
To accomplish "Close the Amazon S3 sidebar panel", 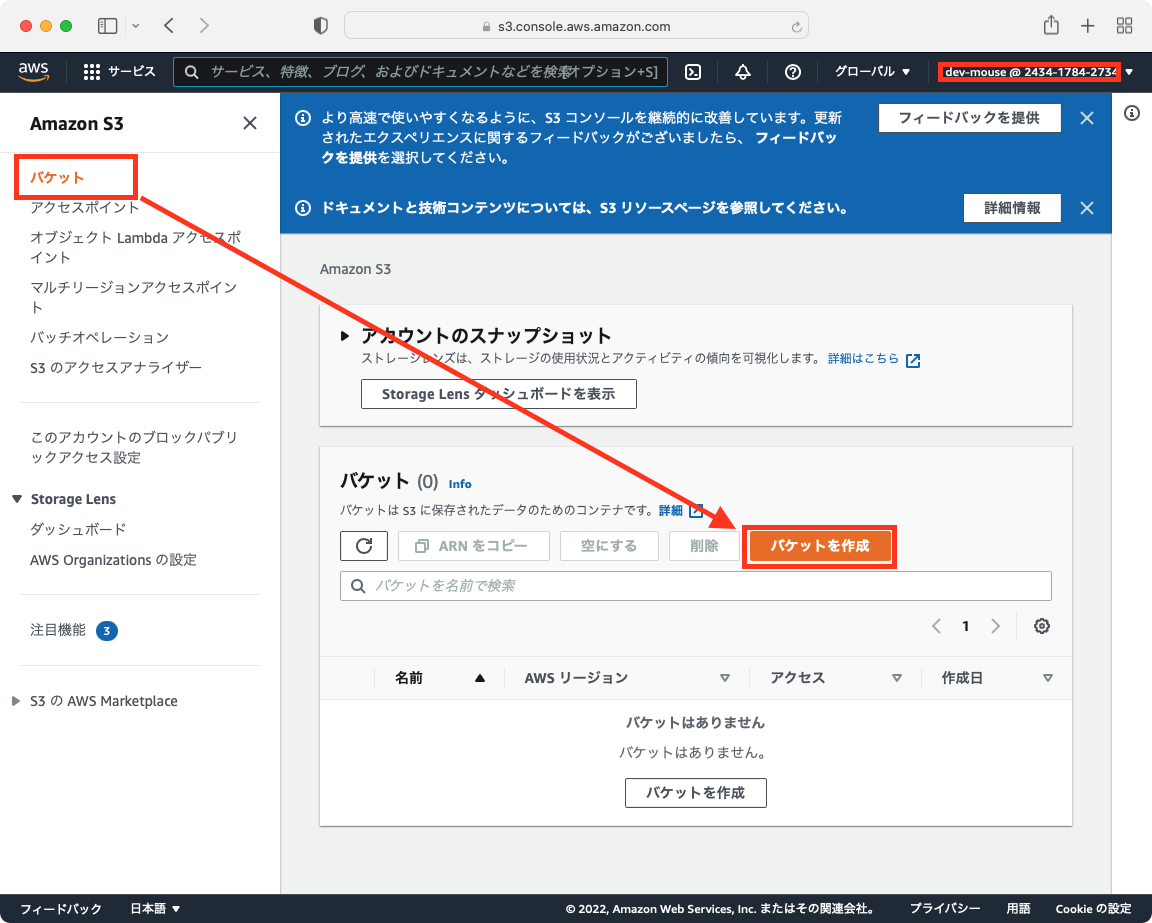I will click(250, 123).
